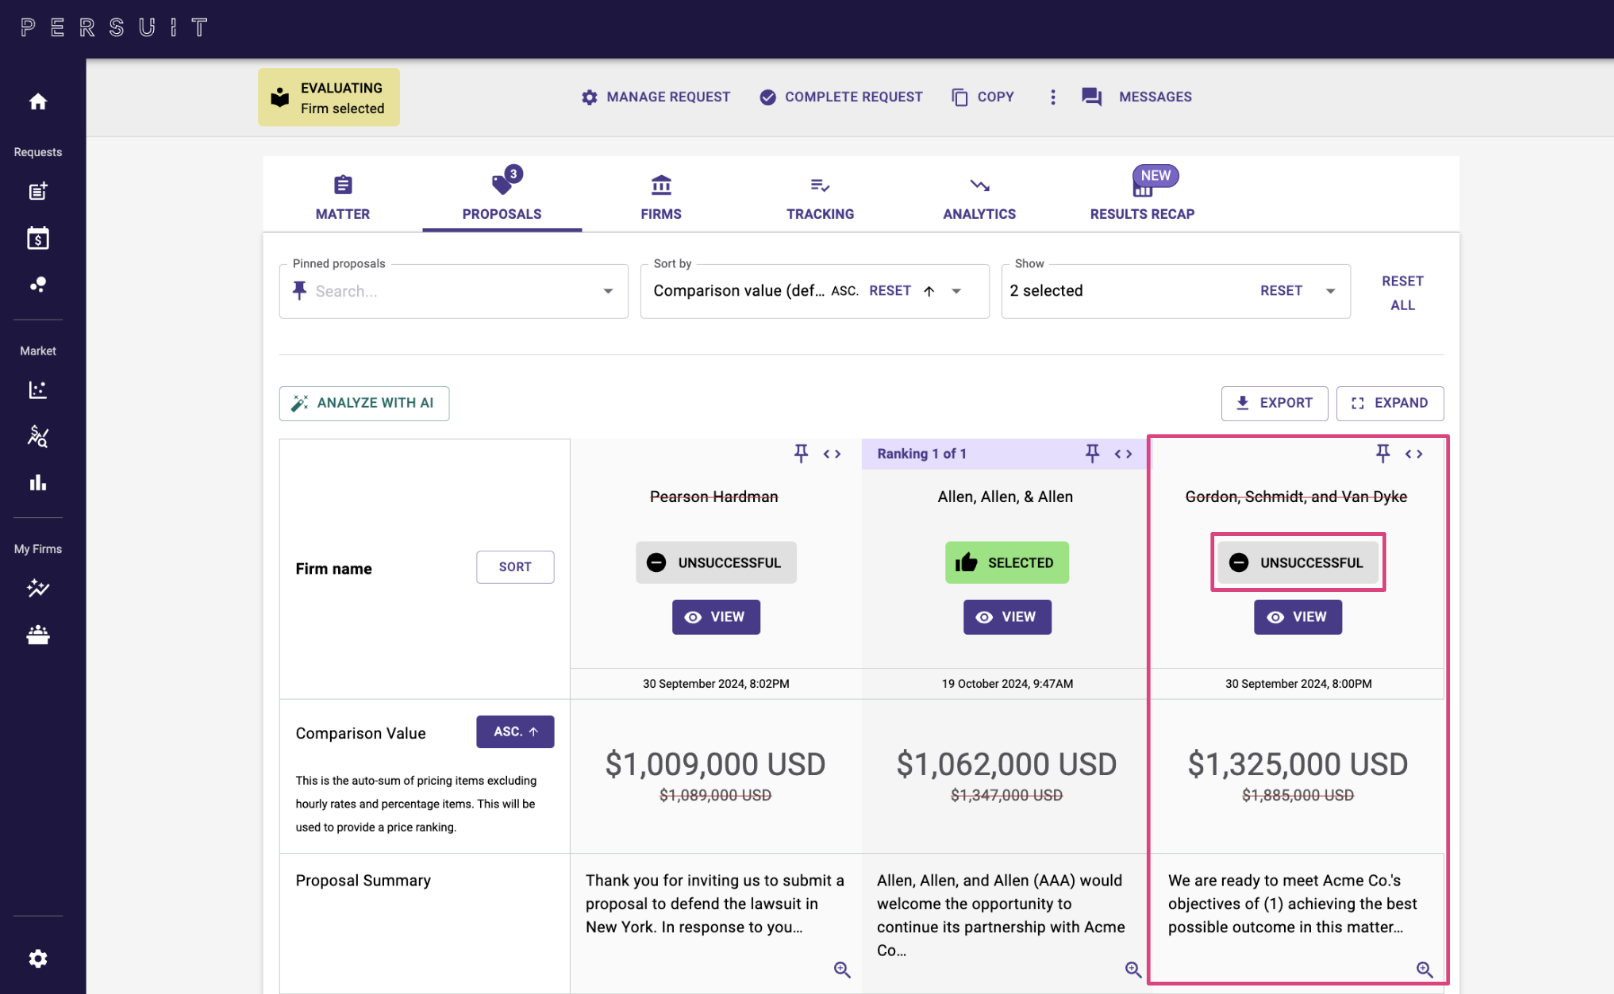Screen dimensions: 1614x994
Task: Click Analyze with AI
Action: (364, 403)
